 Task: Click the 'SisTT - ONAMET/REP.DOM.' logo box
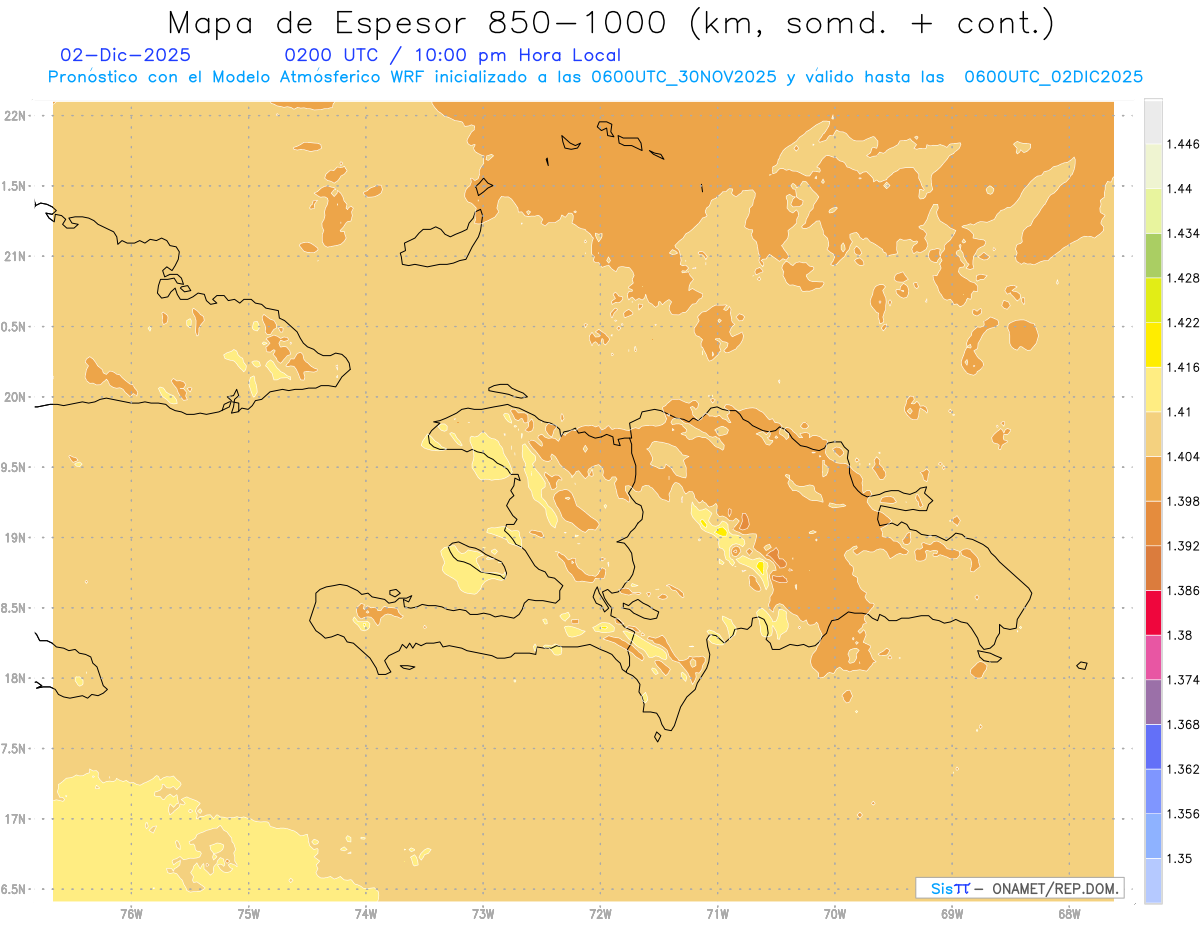tap(1020, 888)
